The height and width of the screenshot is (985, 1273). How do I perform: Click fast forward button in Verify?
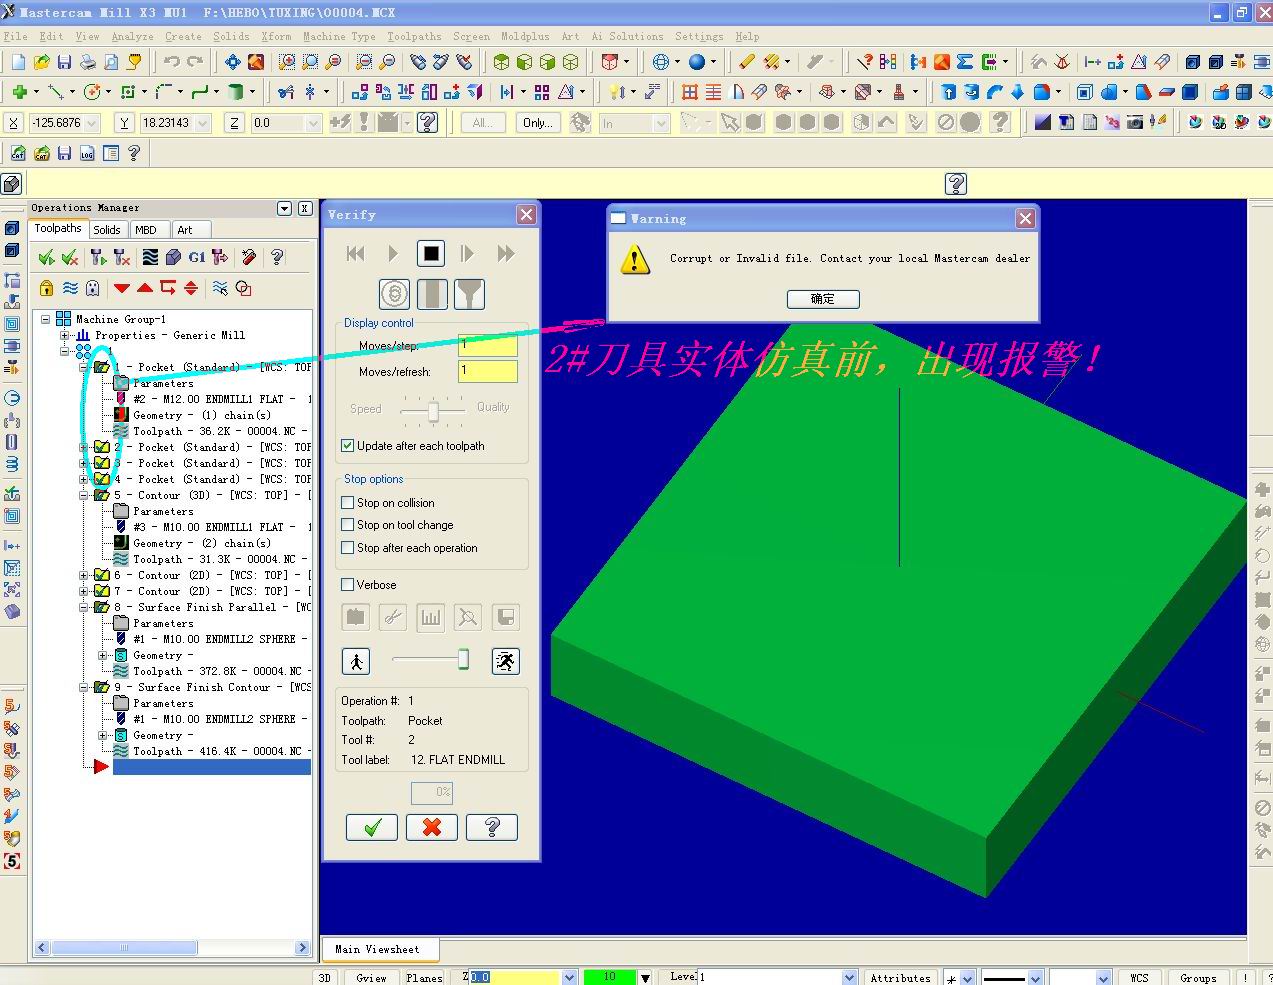pos(506,254)
